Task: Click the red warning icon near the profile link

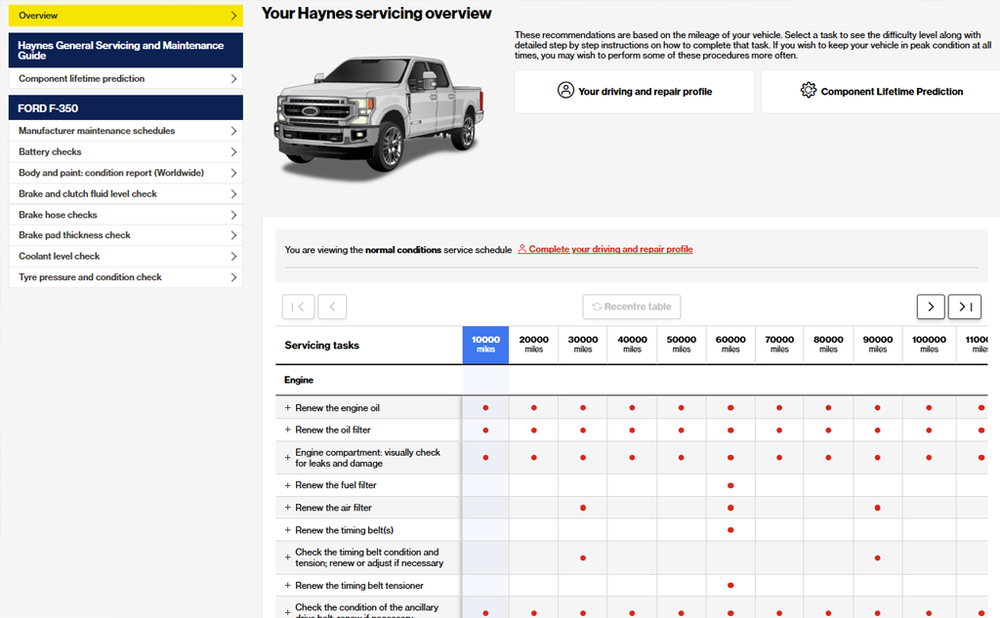Action: coord(523,249)
